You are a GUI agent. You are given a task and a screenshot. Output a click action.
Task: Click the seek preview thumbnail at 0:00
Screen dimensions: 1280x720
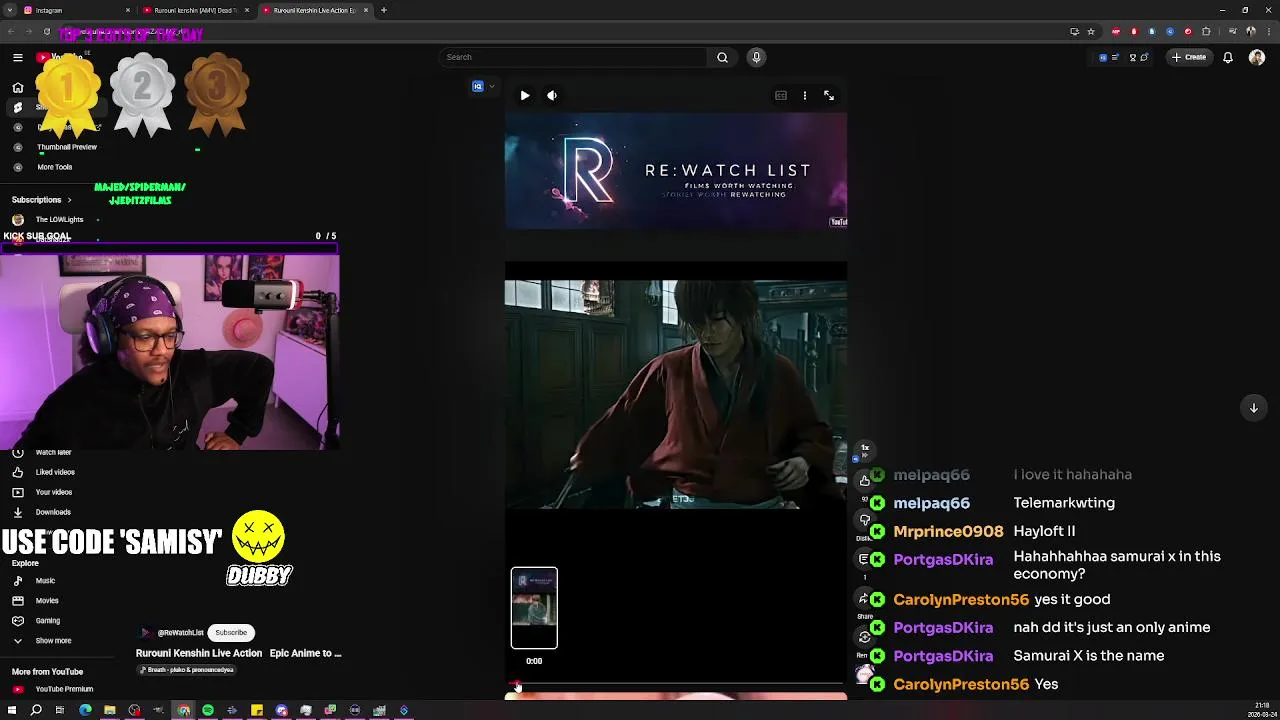(x=534, y=608)
